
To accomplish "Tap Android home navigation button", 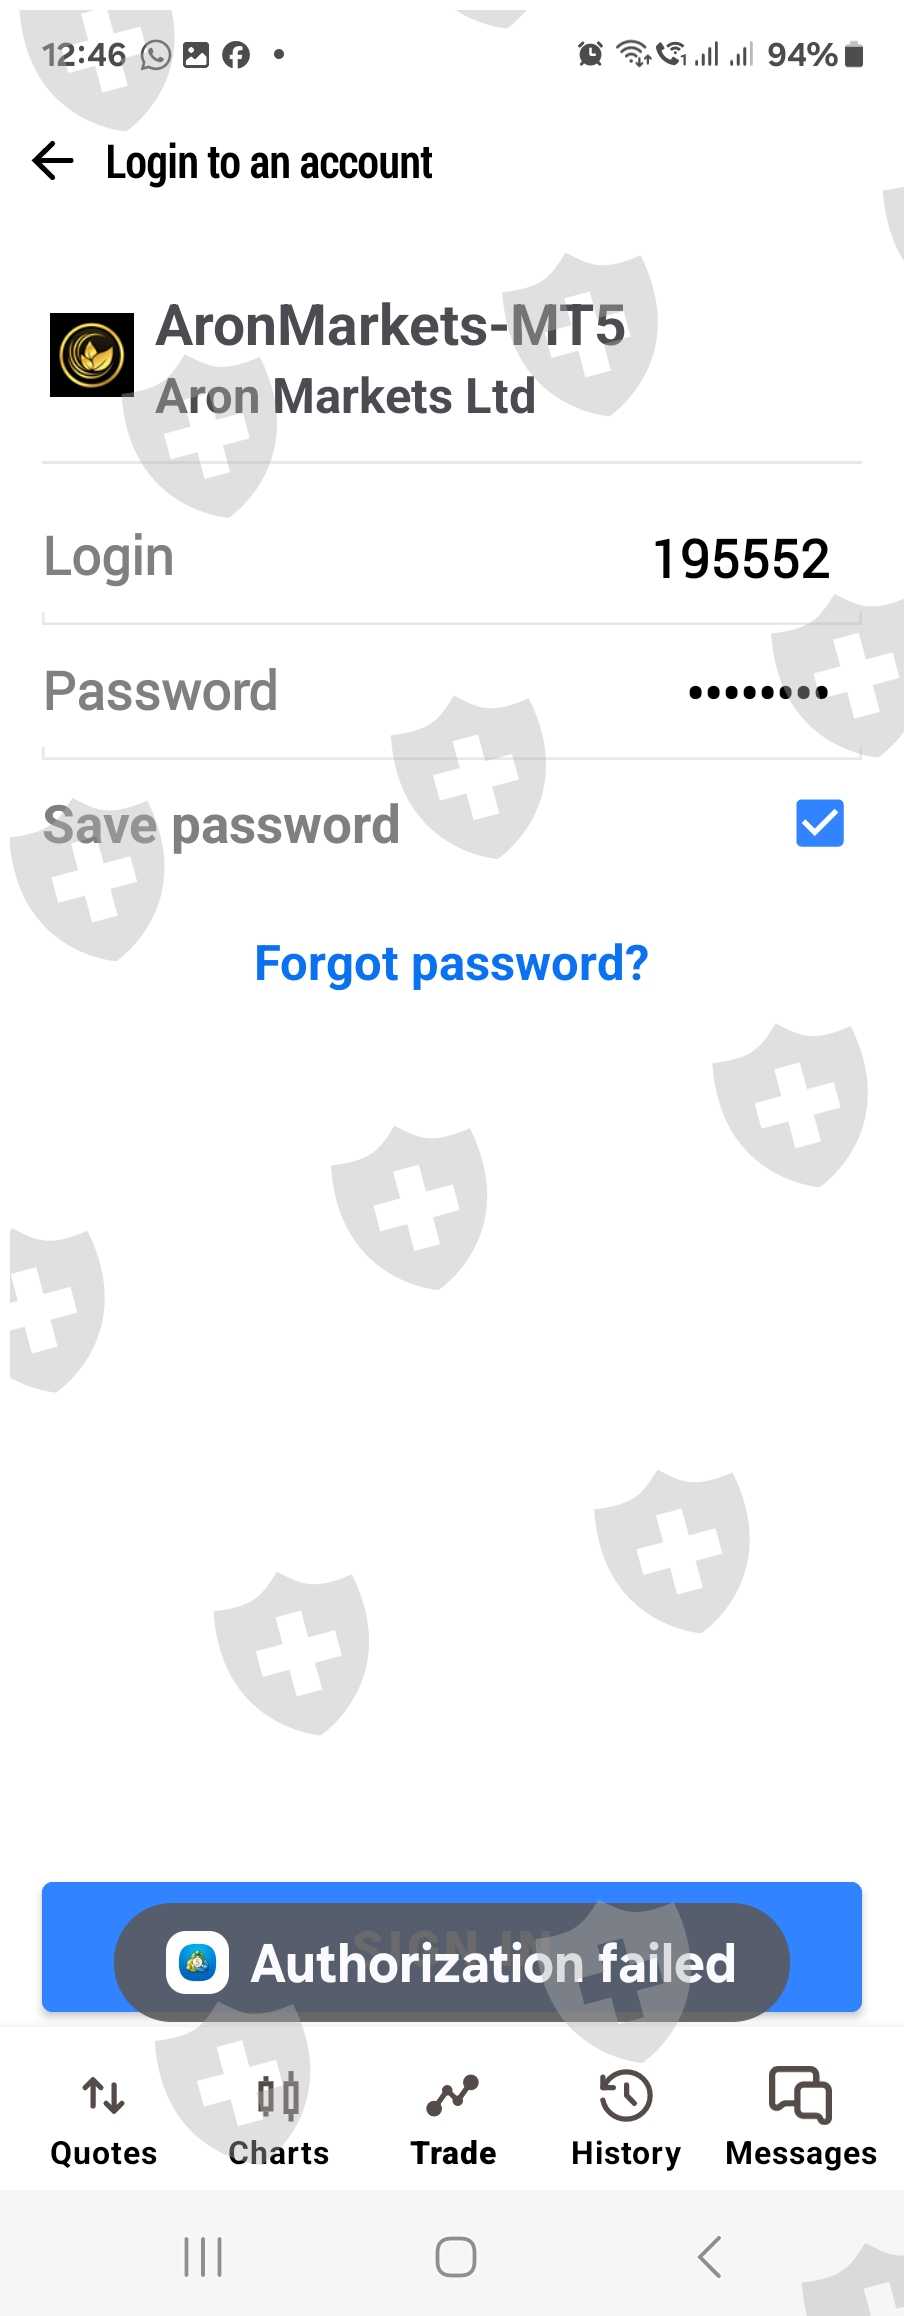I will tap(456, 2257).
